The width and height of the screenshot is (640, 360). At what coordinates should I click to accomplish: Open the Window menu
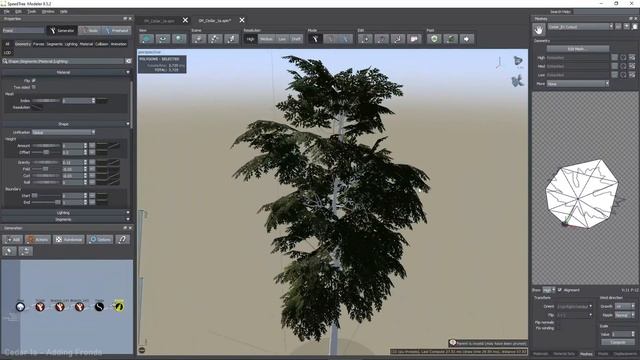(x=48, y=11)
